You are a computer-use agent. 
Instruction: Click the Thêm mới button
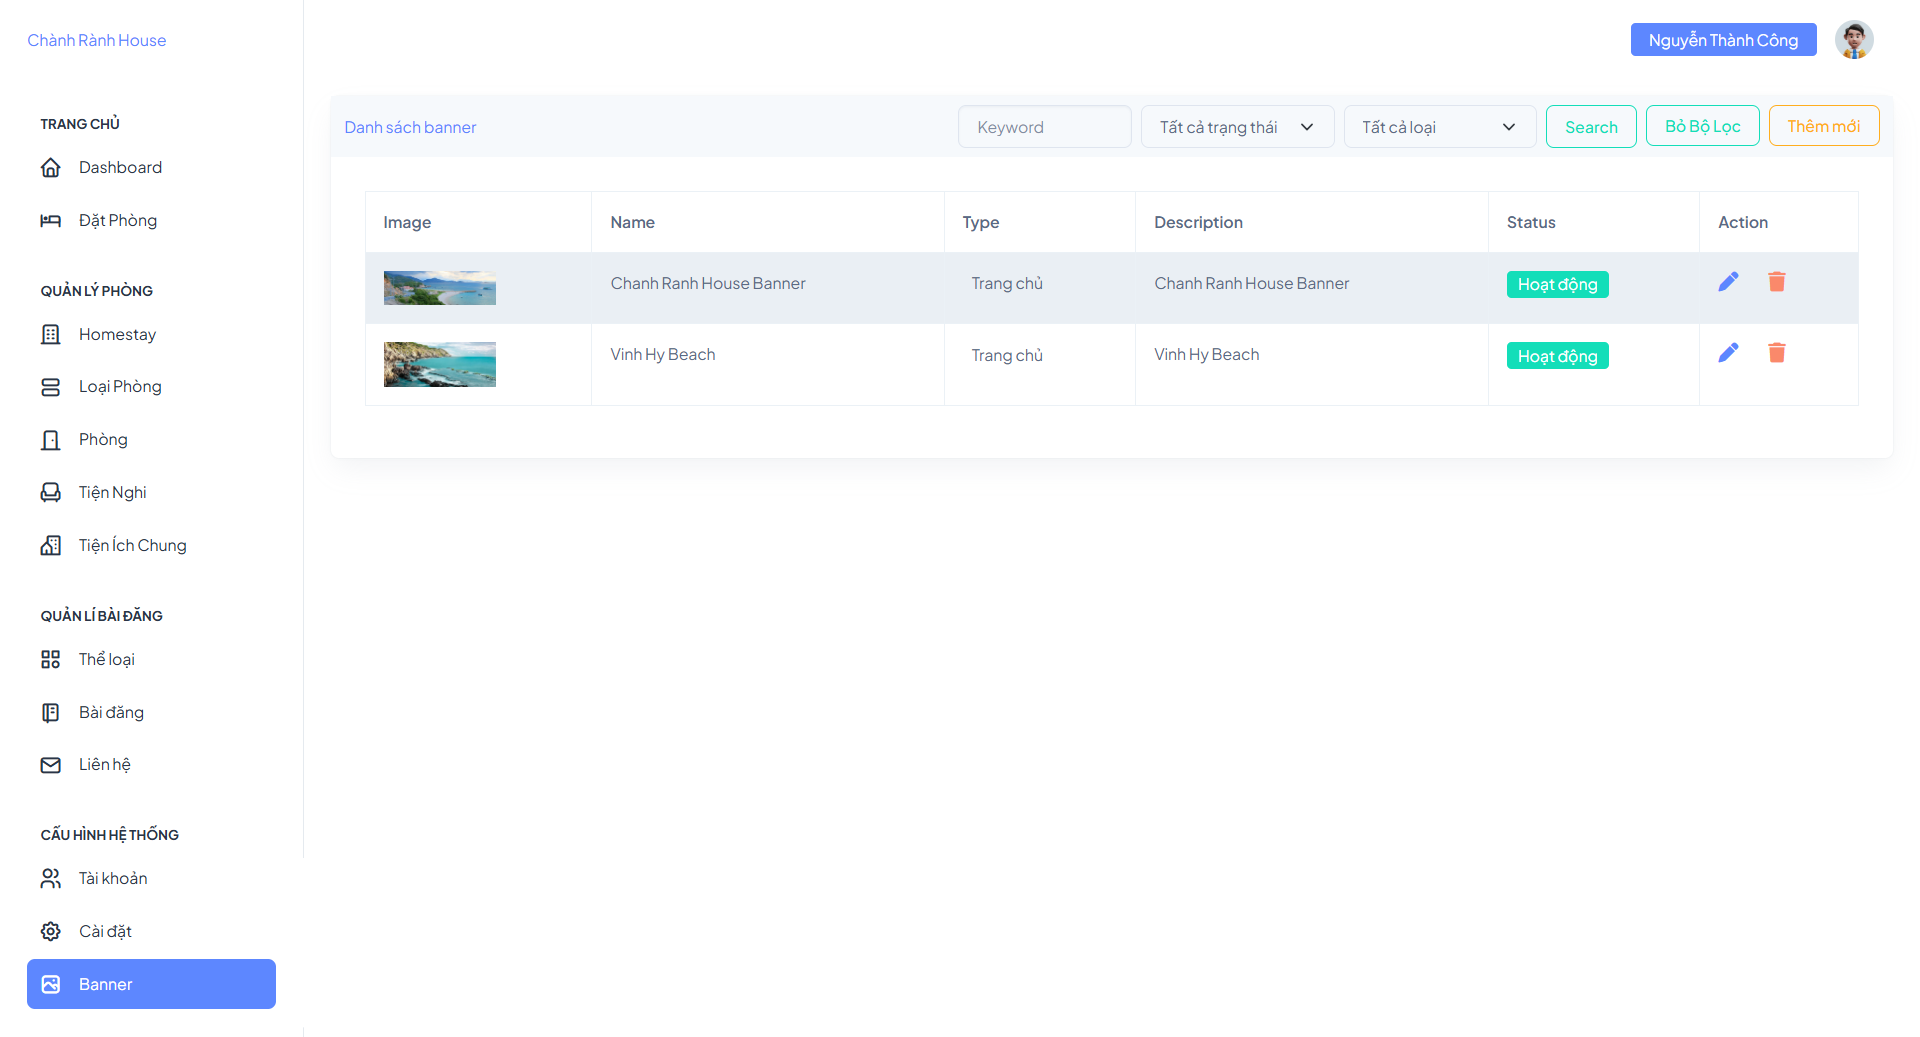click(1823, 126)
